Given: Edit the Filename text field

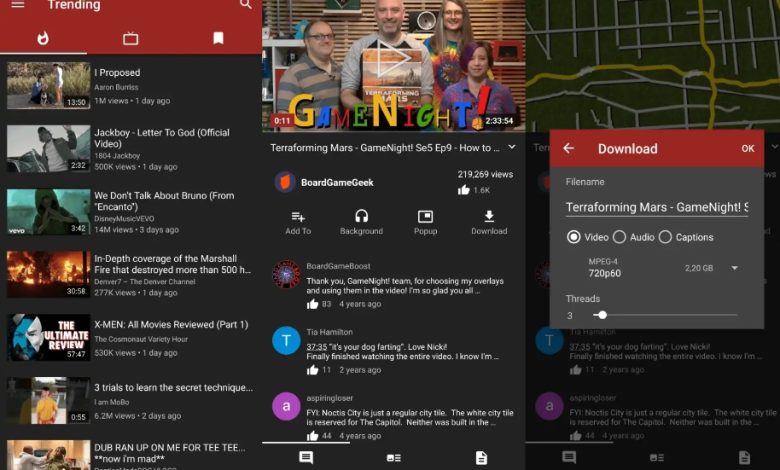Looking at the screenshot, I should [657, 207].
